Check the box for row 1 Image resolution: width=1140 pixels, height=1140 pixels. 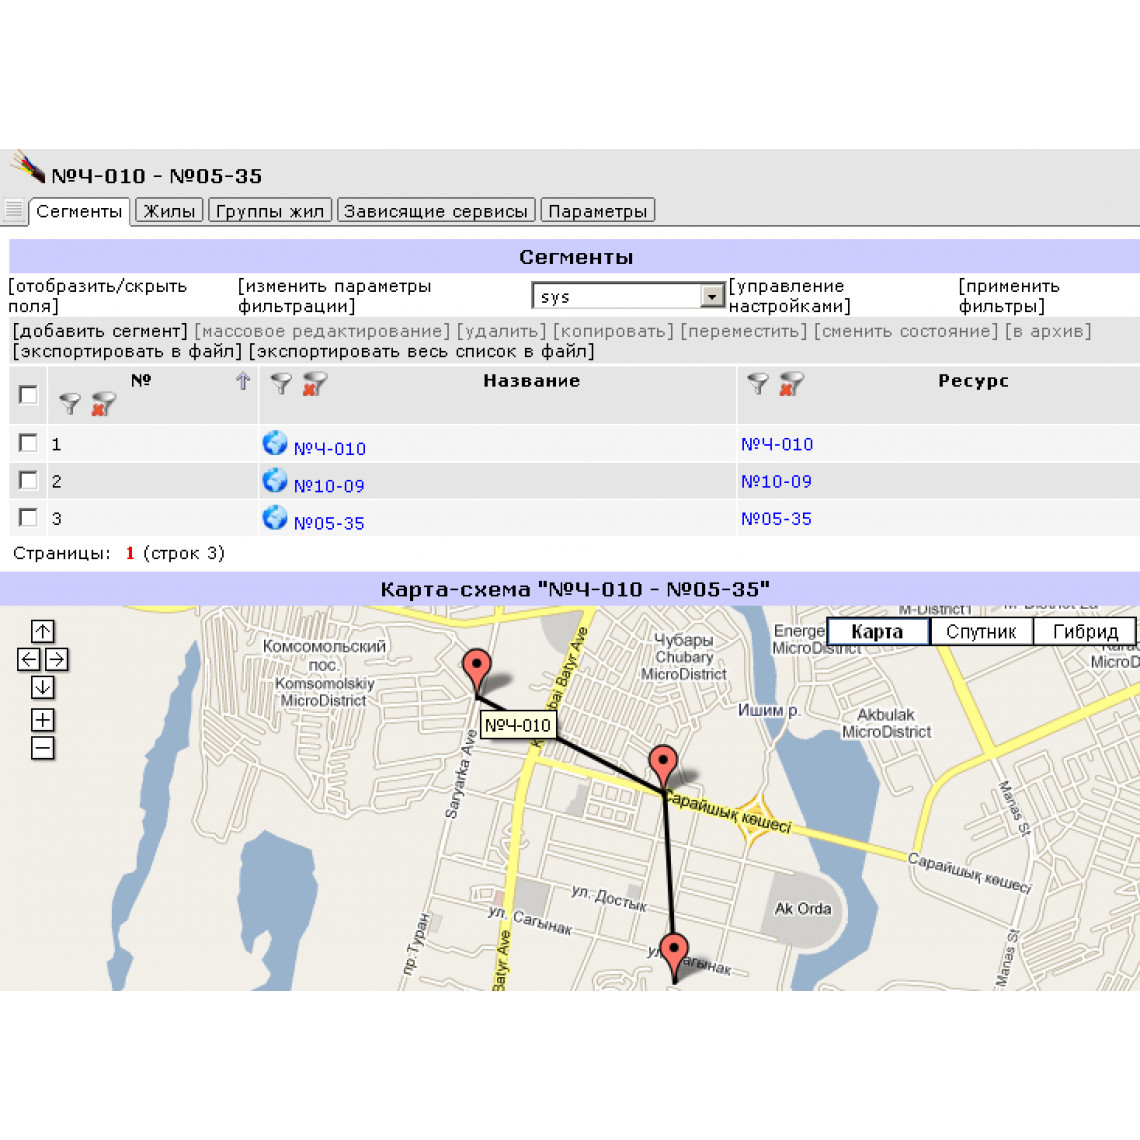28,443
